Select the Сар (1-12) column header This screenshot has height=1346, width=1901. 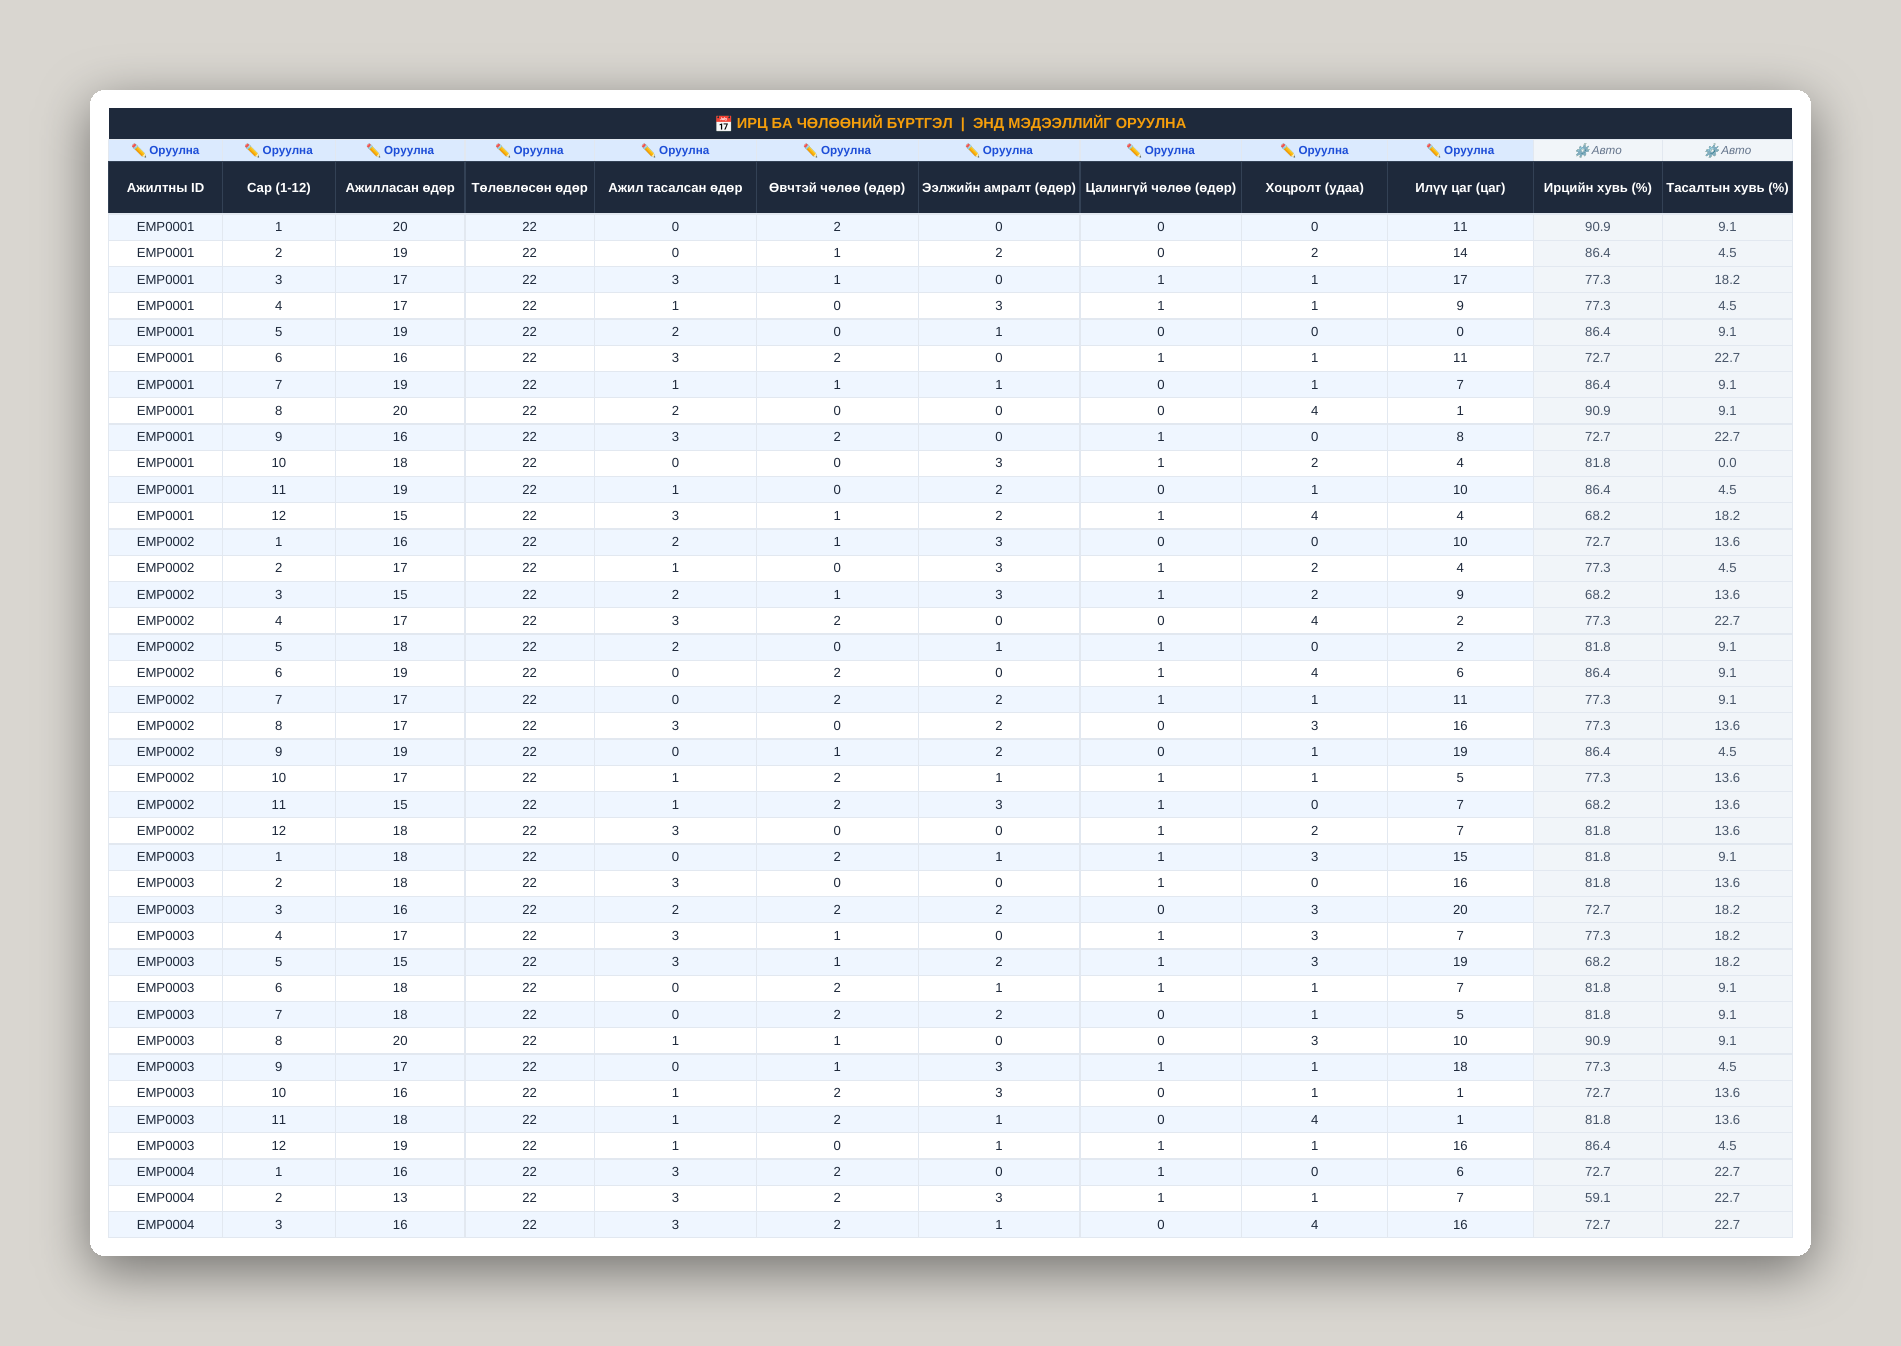pos(278,187)
